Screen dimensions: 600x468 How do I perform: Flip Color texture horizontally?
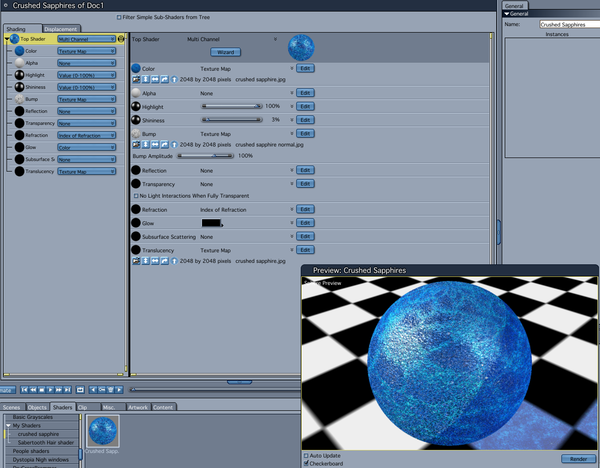click(x=155, y=80)
